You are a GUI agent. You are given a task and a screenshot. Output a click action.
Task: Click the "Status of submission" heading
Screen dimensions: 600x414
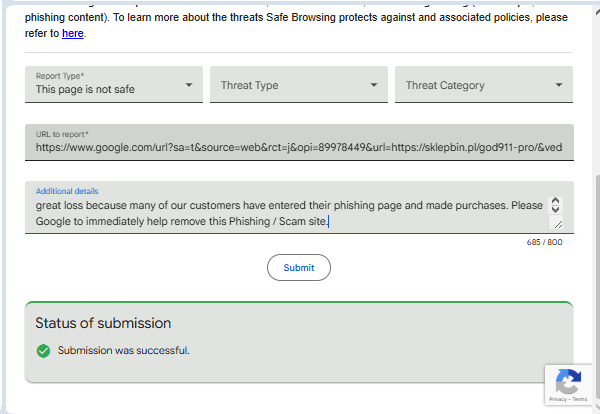pyautogui.click(x=103, y=323)
